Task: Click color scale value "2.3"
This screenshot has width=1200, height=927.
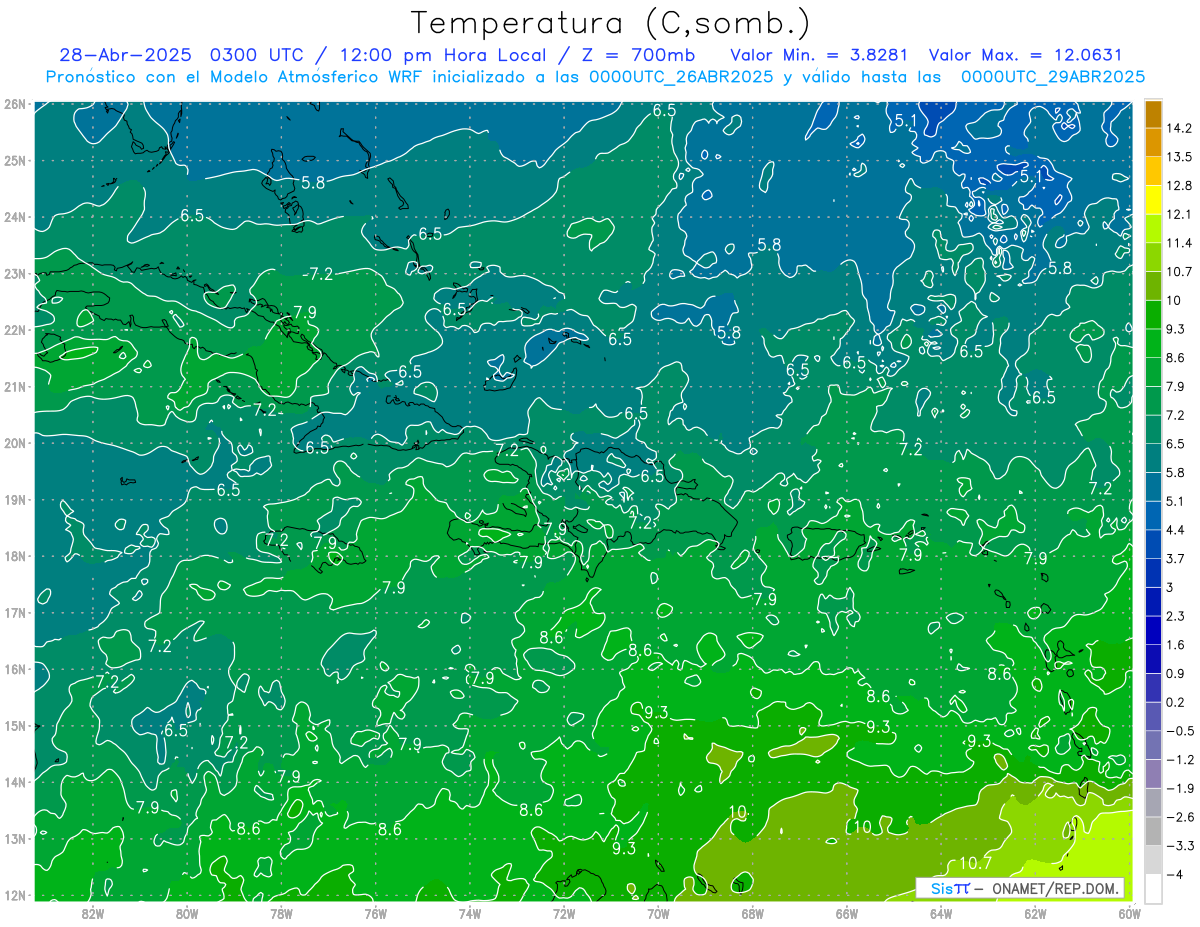Action: 1175,616
